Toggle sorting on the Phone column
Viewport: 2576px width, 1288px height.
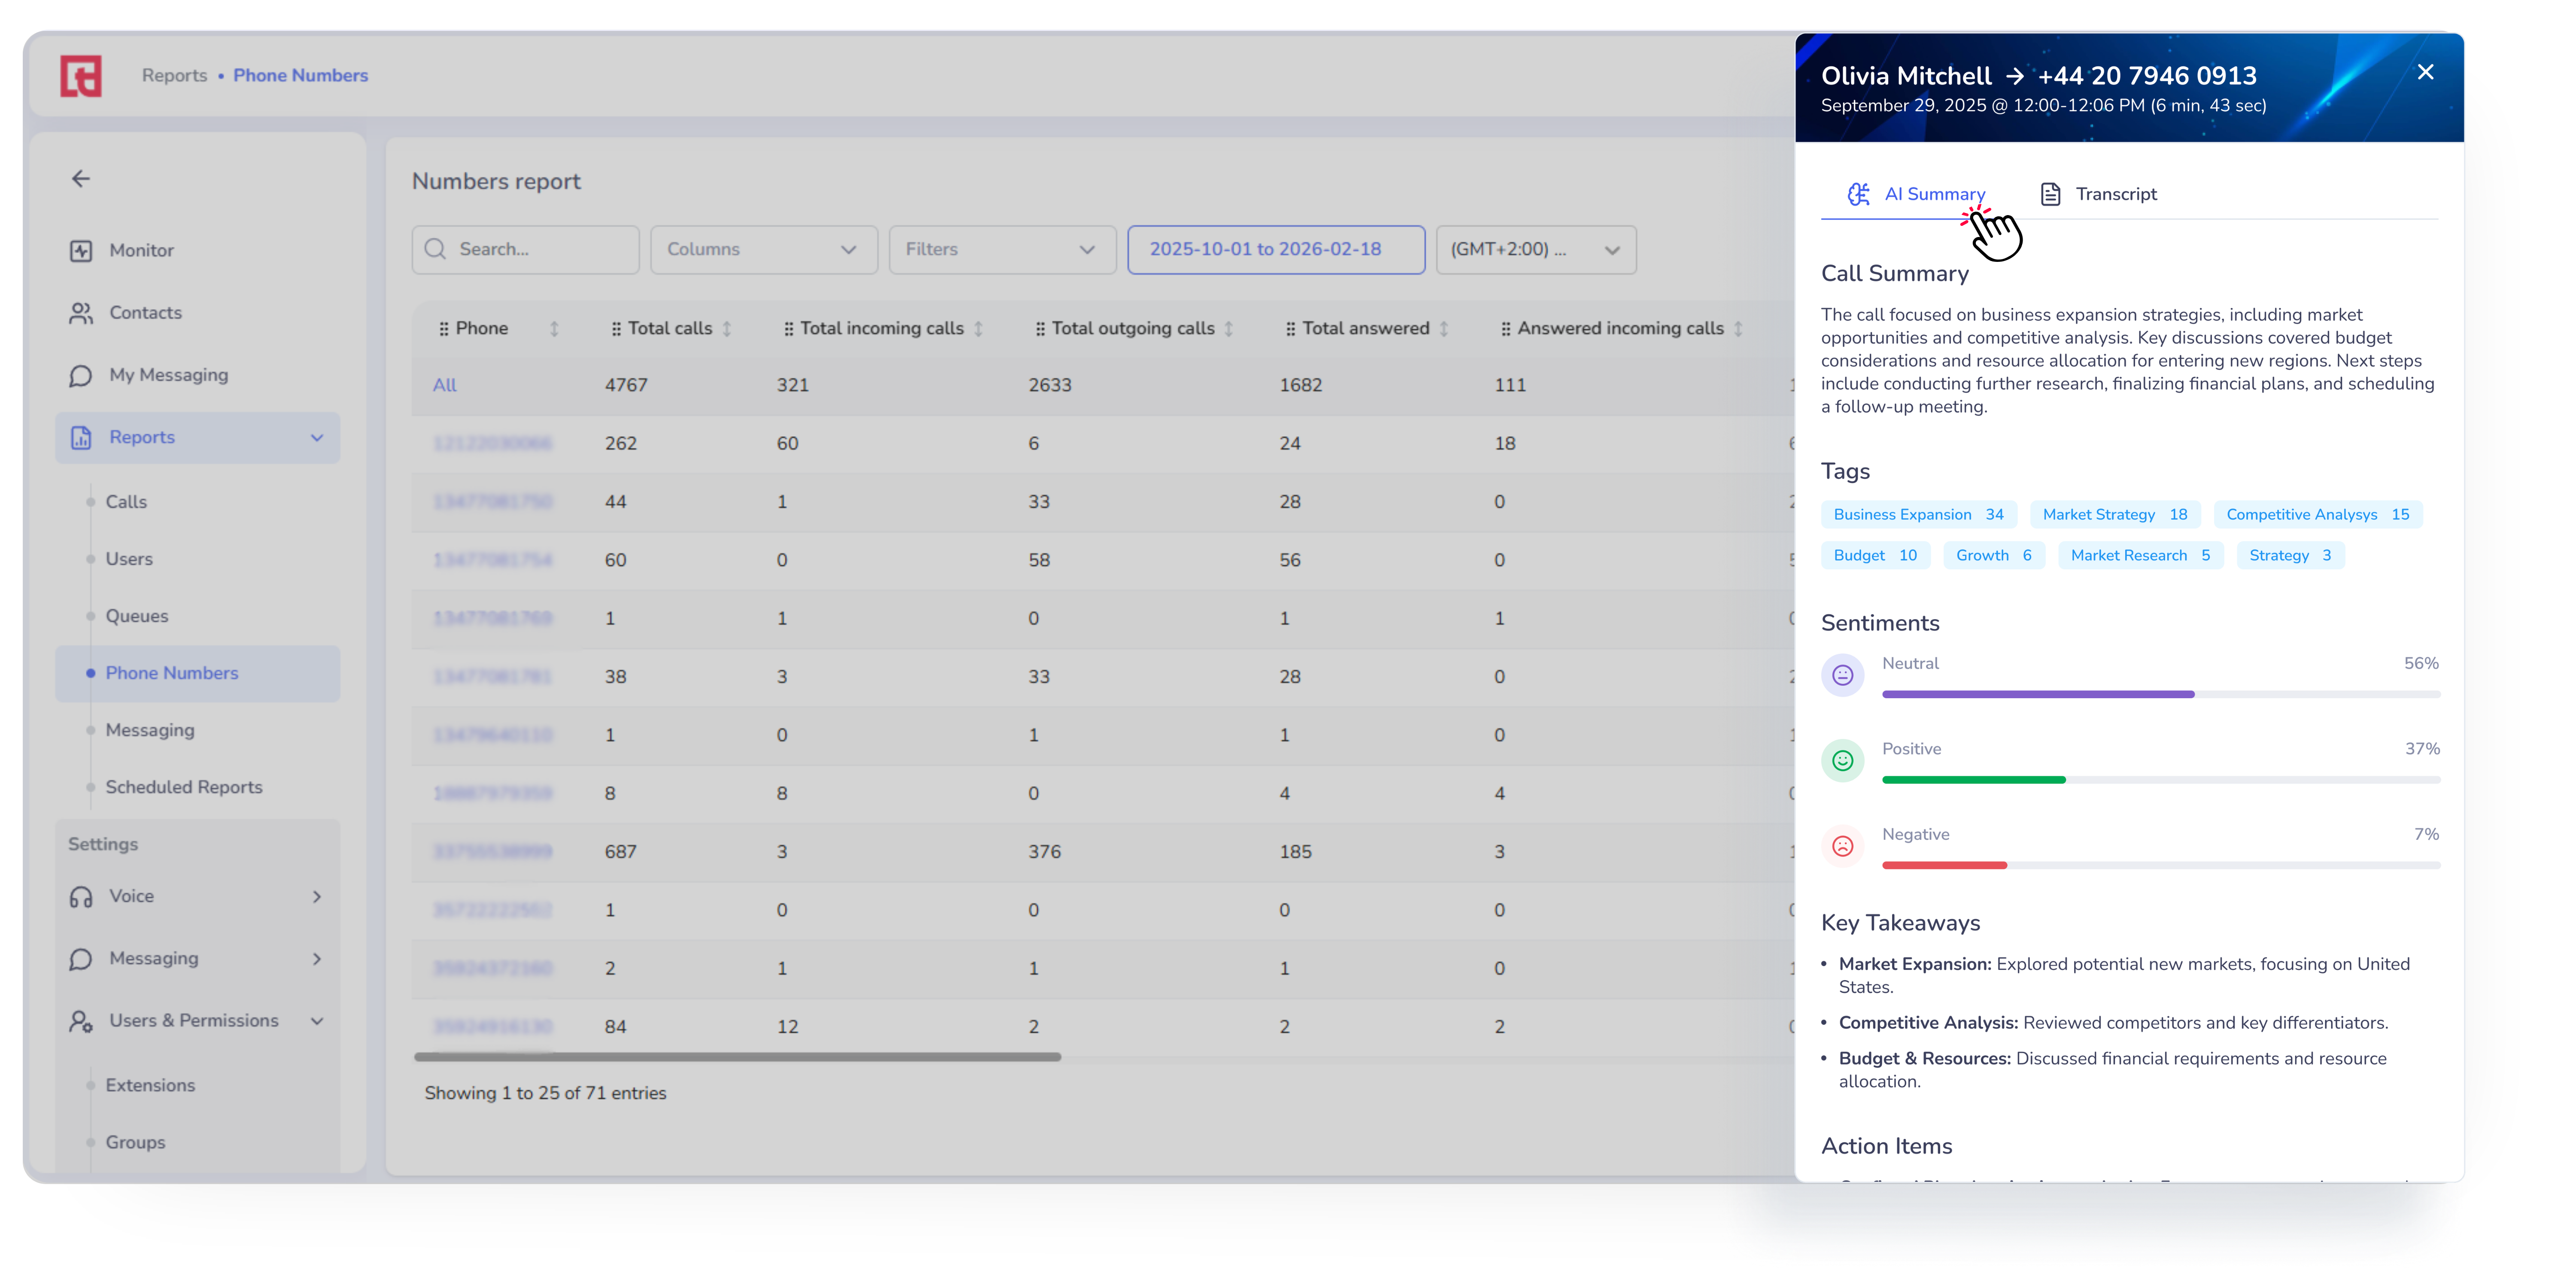[x=554, y=329]
